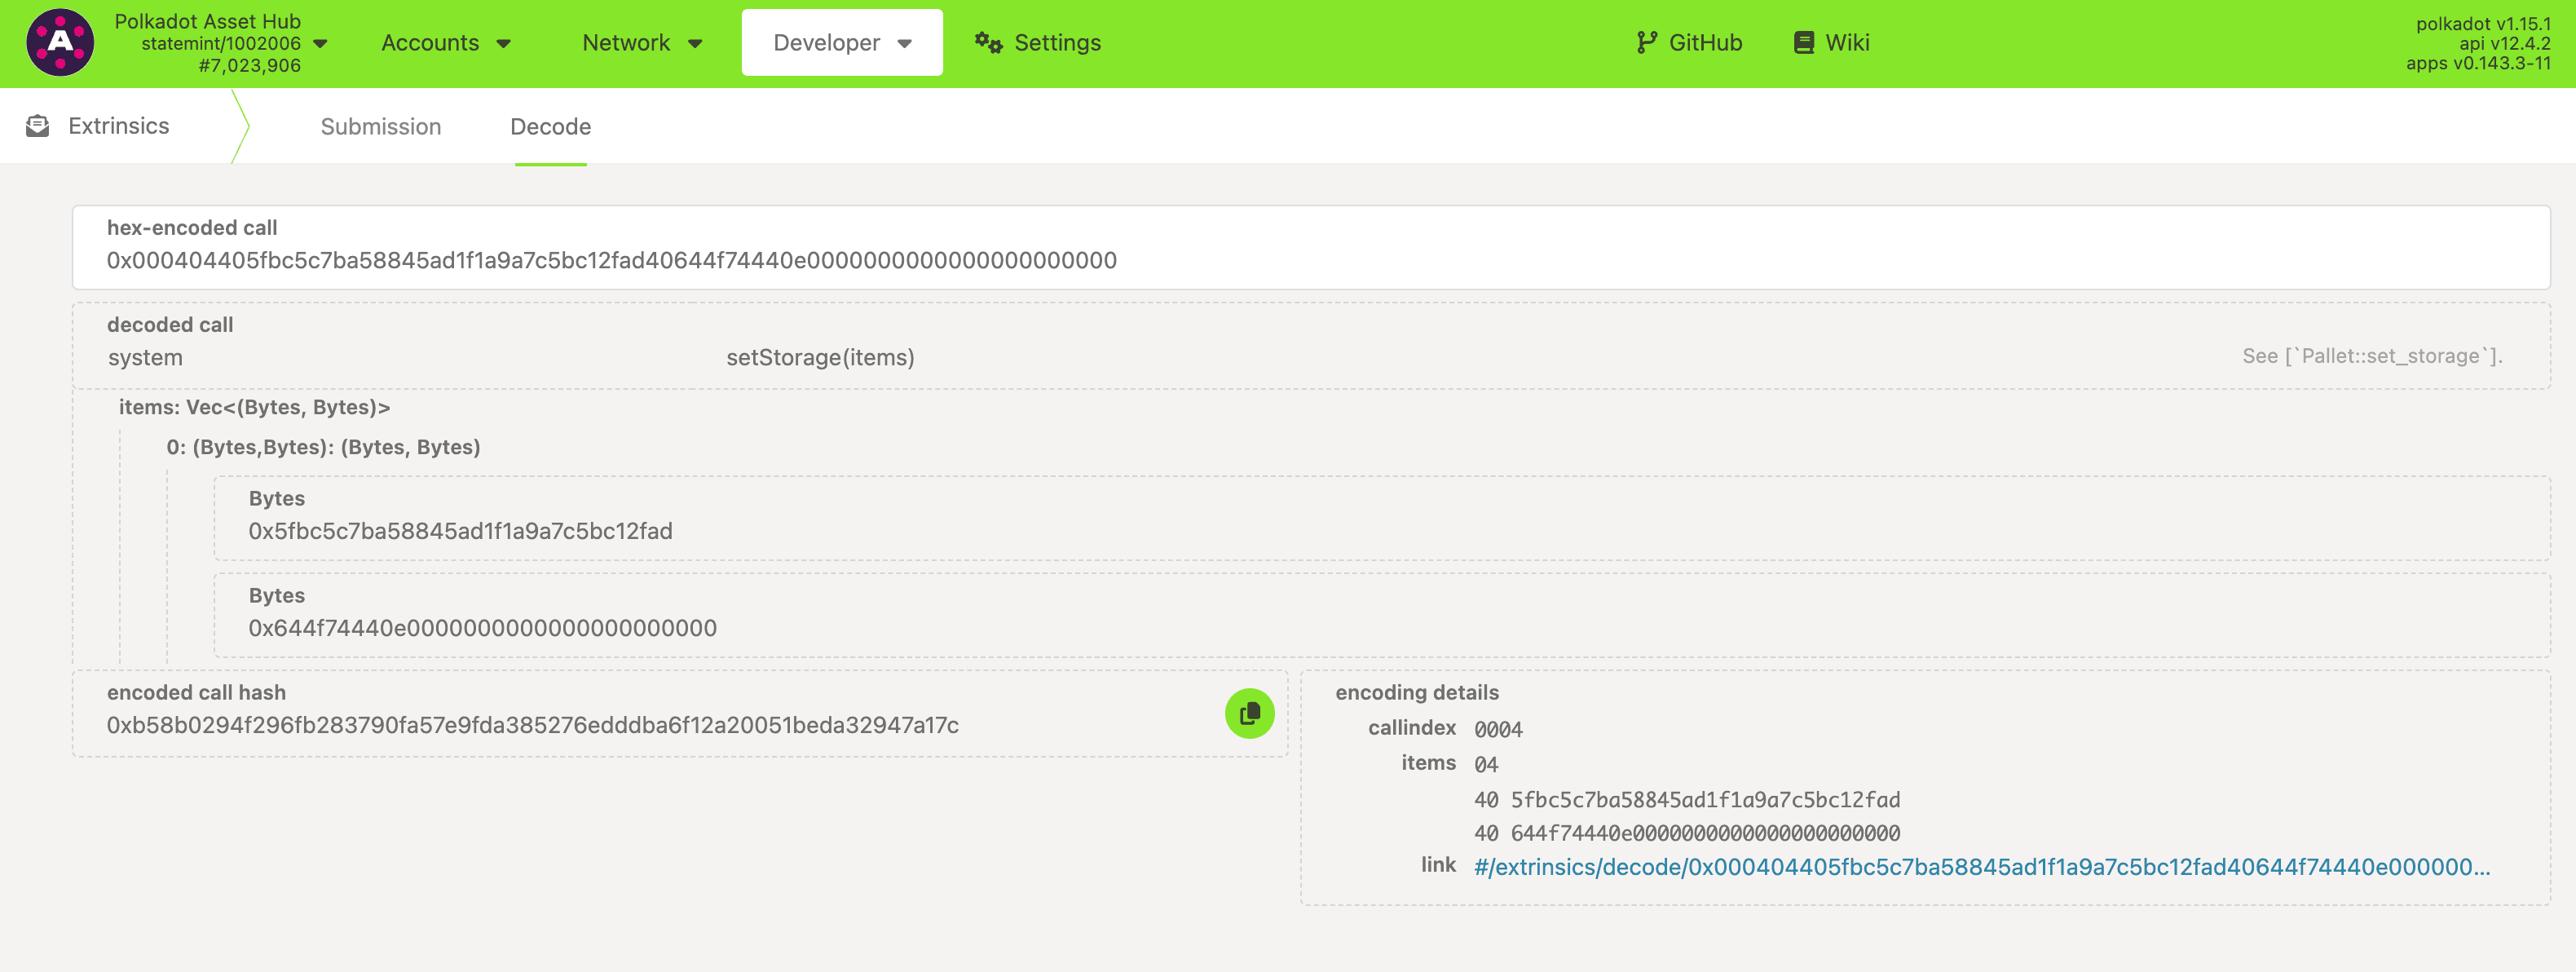Screen dimensions: 2576x972
Task: Open the Developer menu
Action: [842, 43]
